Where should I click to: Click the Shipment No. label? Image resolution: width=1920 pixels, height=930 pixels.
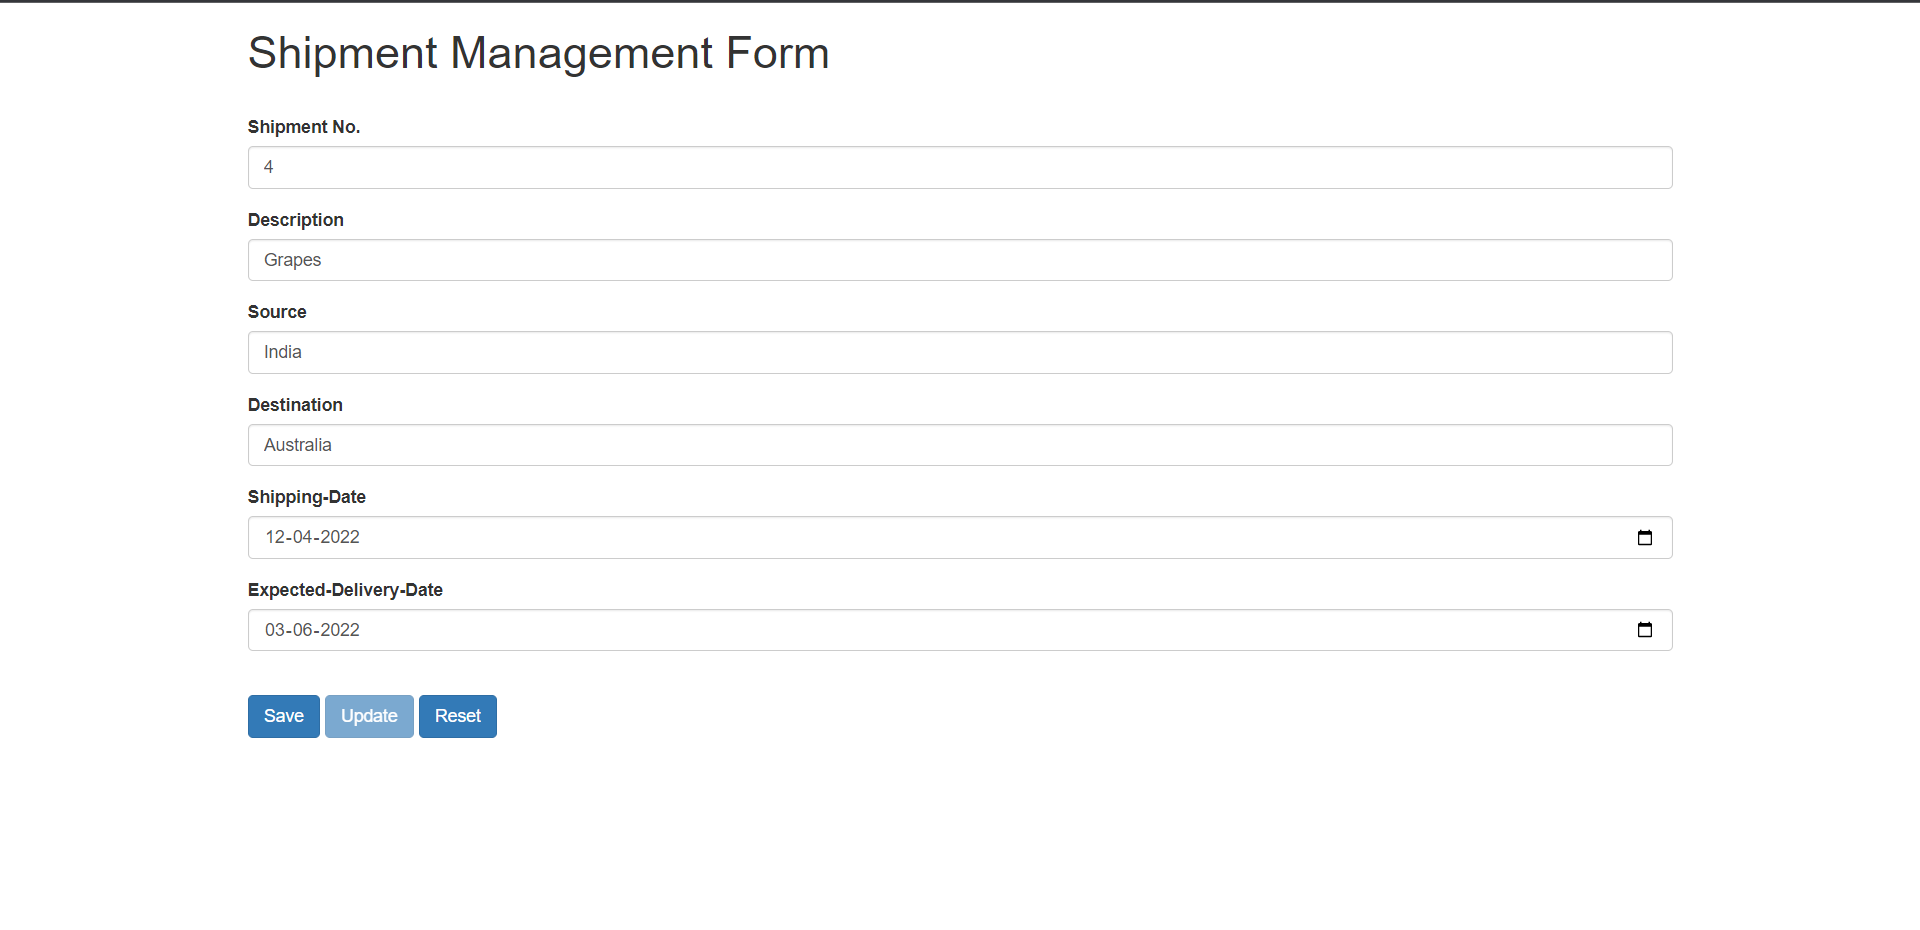pos(303,127)
